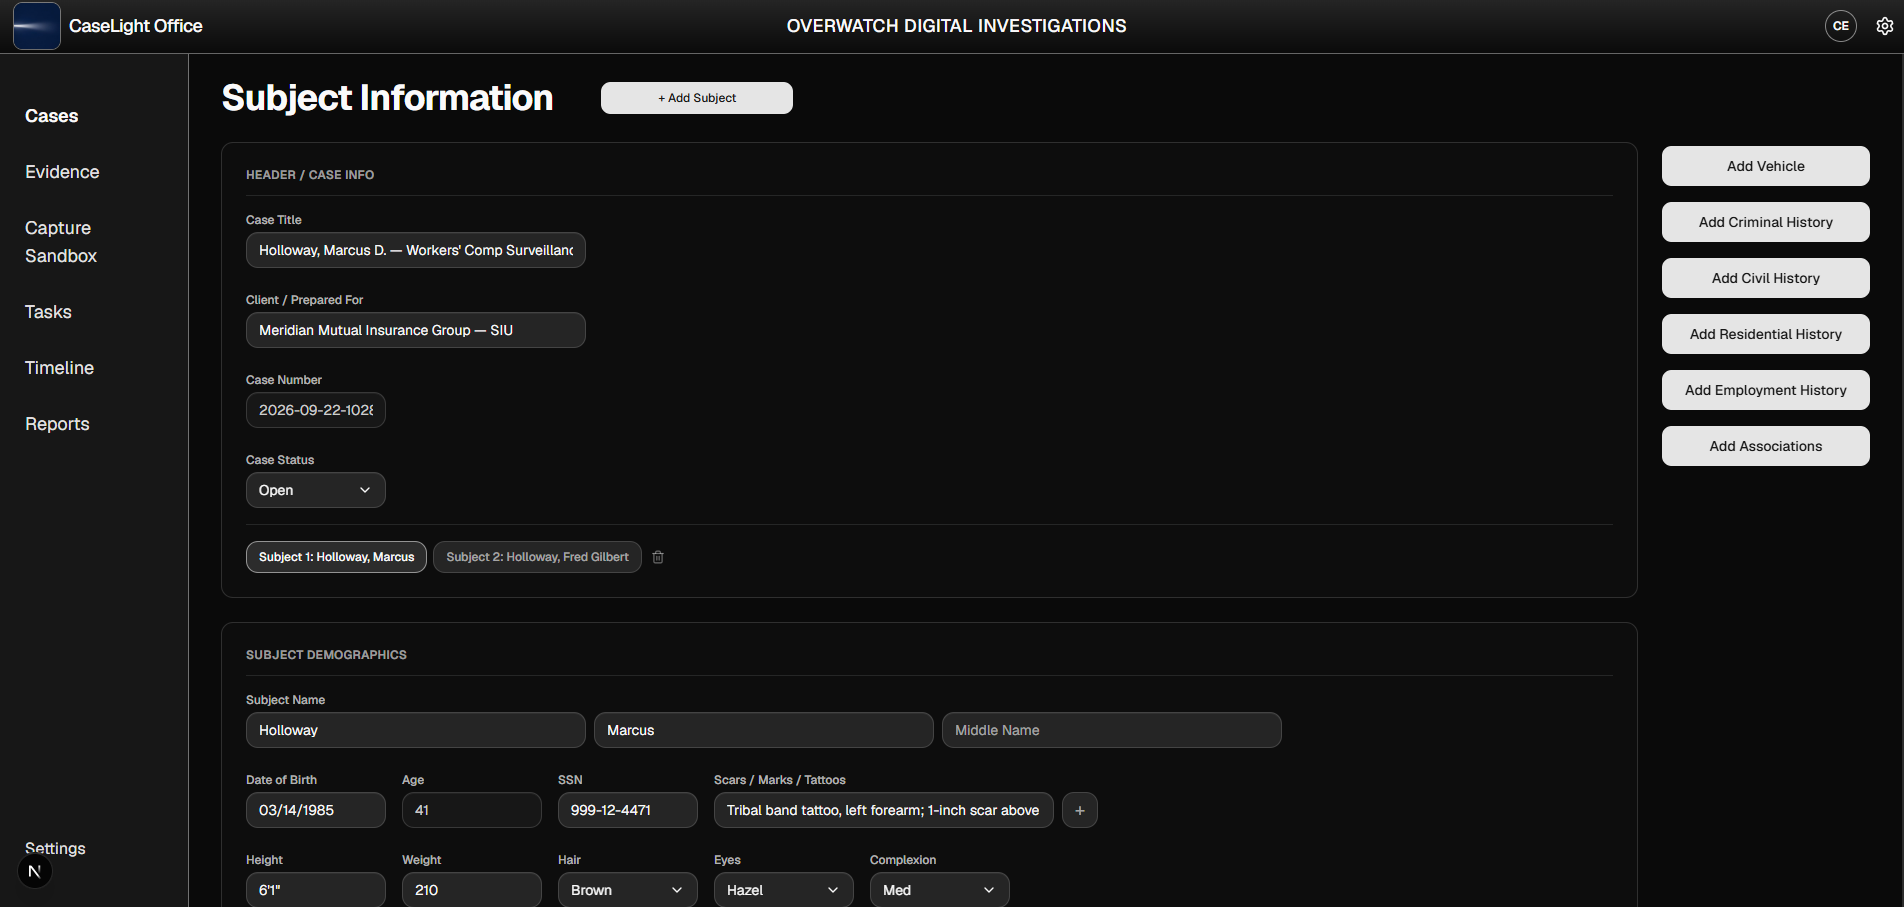Switch to Subject 2: Holloway, Fred Gilbert tab

pyautogui.click(x=537, y=557)
